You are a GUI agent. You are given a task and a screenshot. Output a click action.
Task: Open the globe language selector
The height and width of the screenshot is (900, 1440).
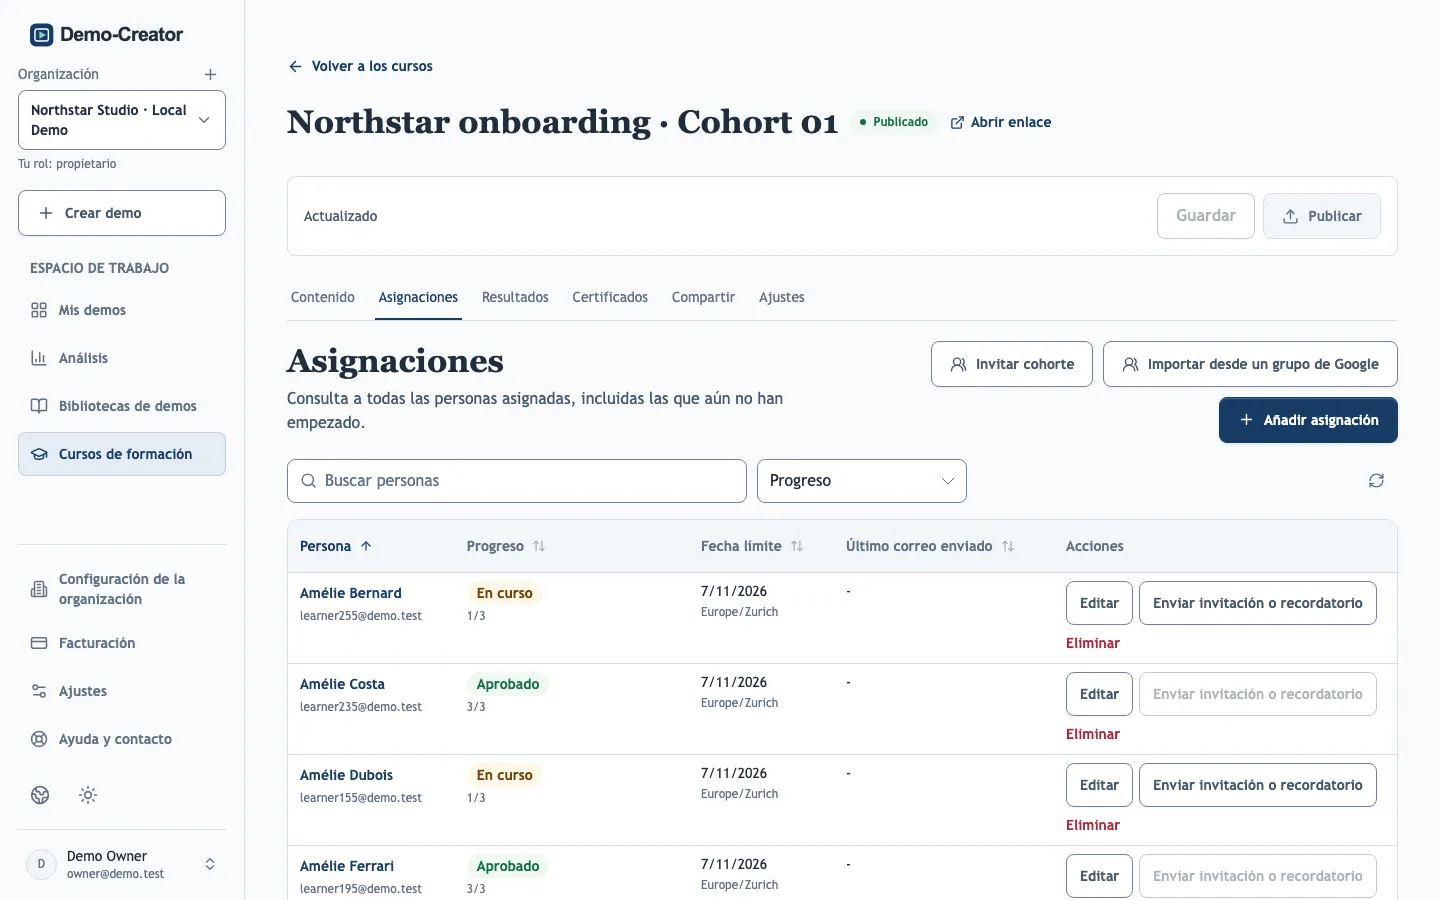click(x=40, y=795)
